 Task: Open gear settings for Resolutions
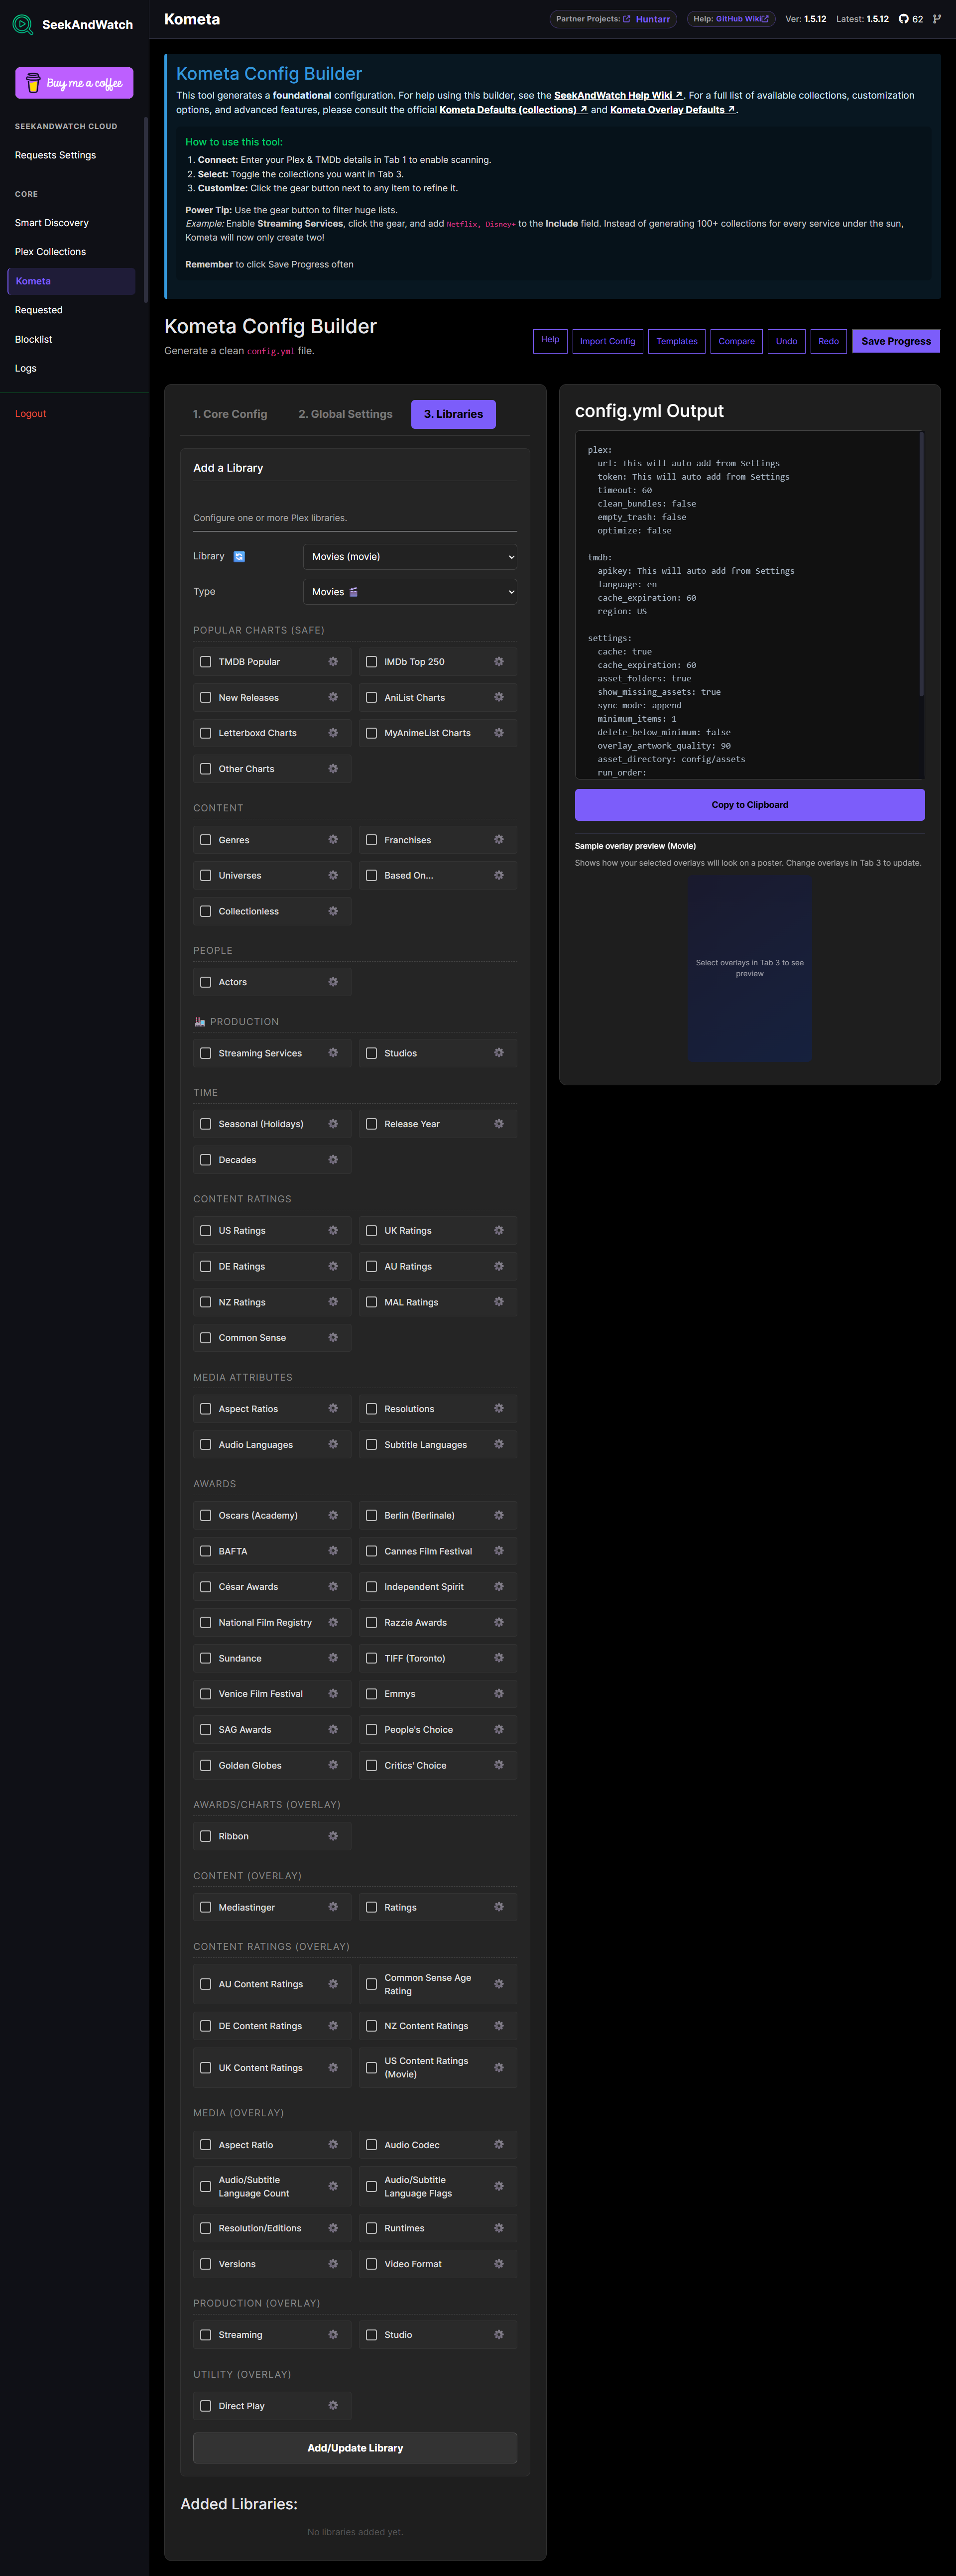(499, 1409)
